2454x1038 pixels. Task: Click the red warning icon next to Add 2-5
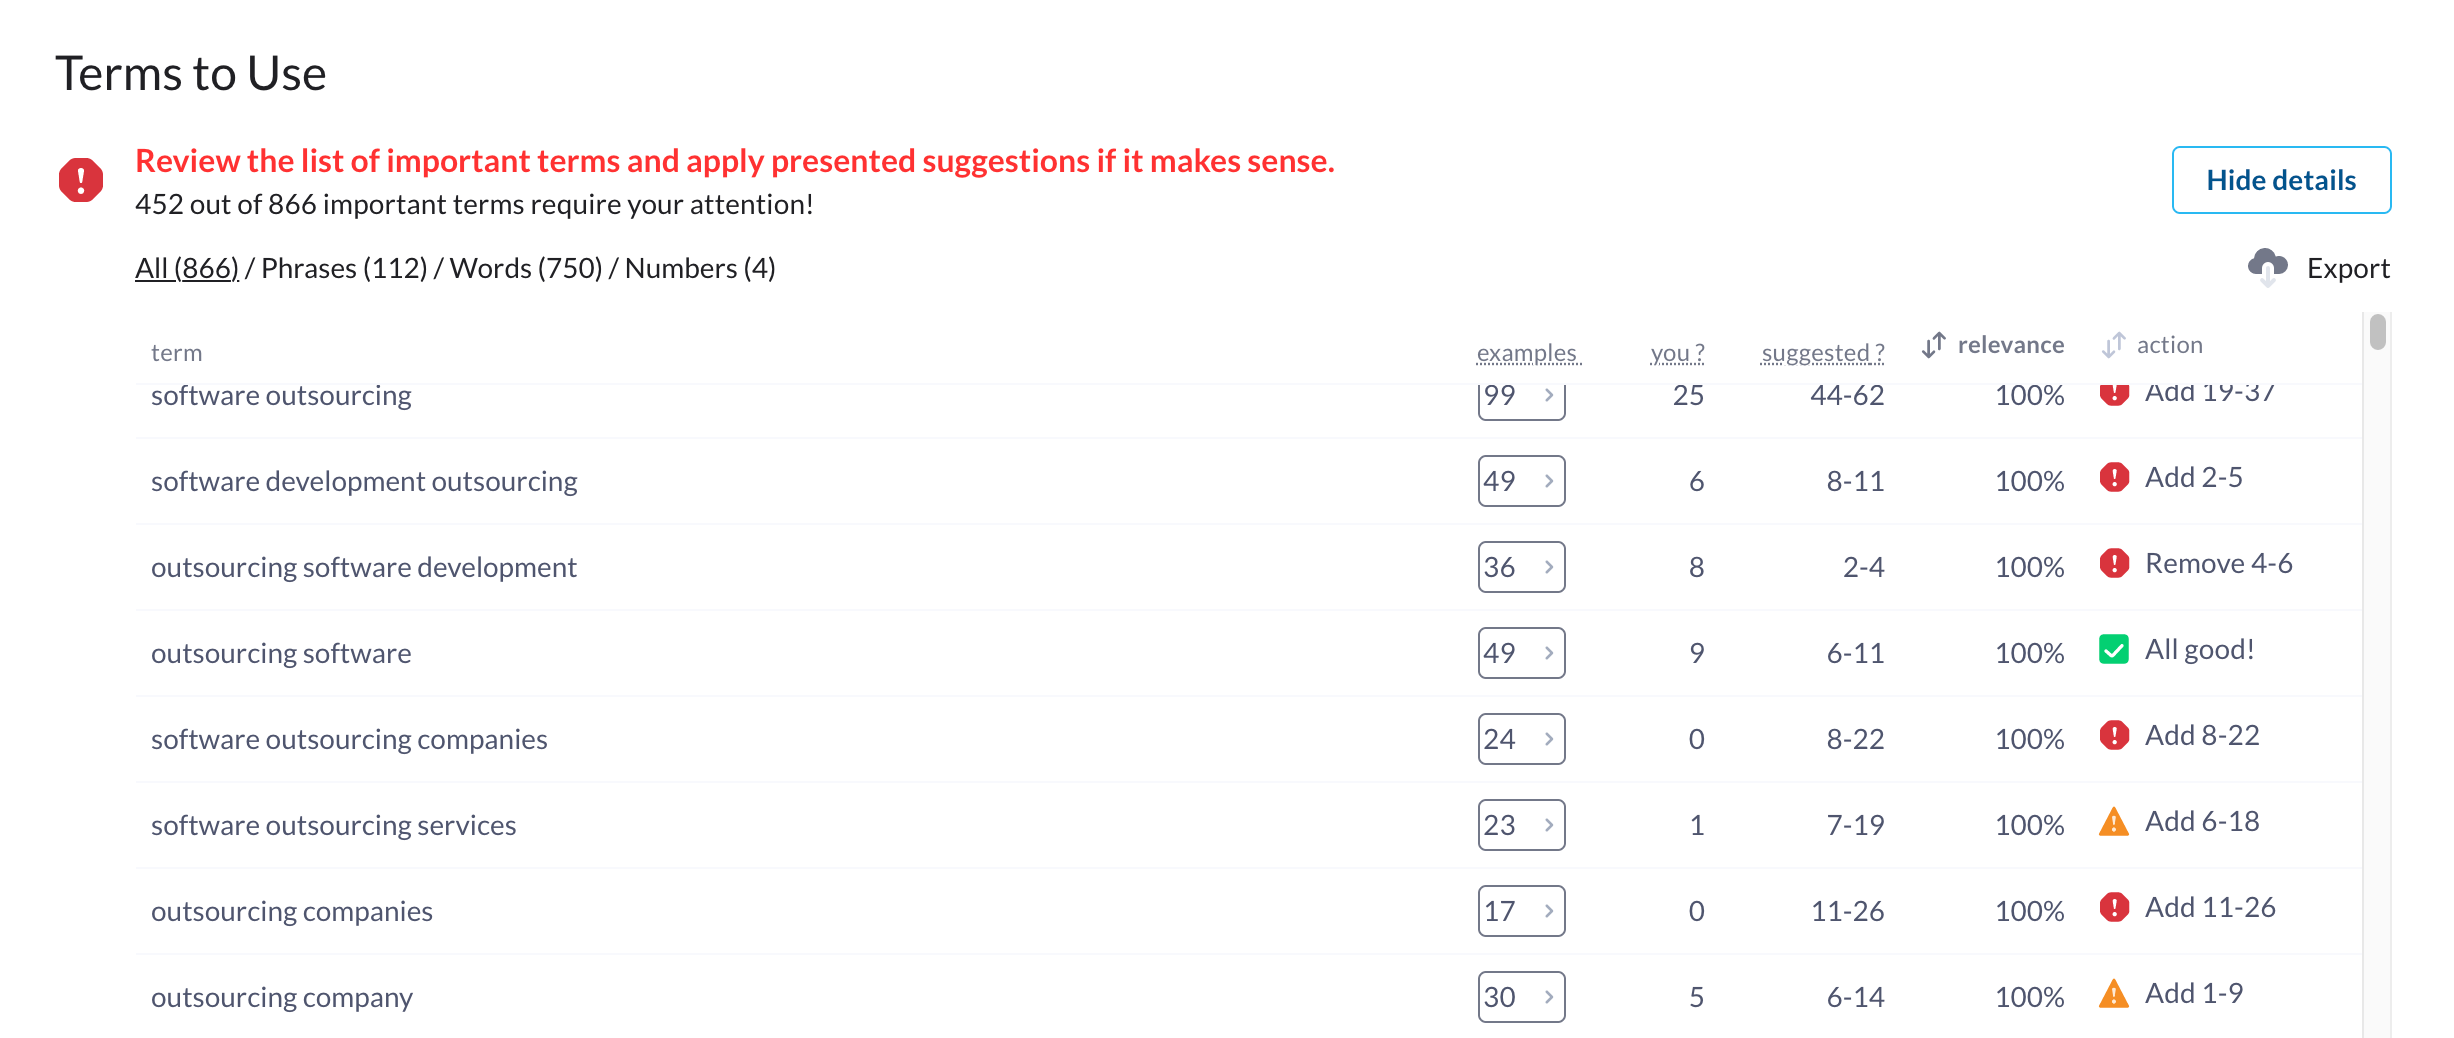point(2114,478)
